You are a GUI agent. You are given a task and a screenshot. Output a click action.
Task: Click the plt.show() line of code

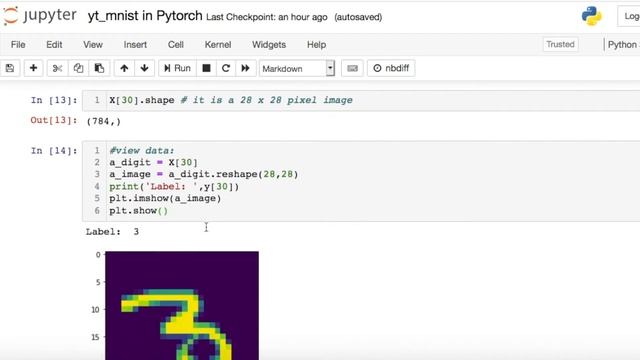coord(138,211)
